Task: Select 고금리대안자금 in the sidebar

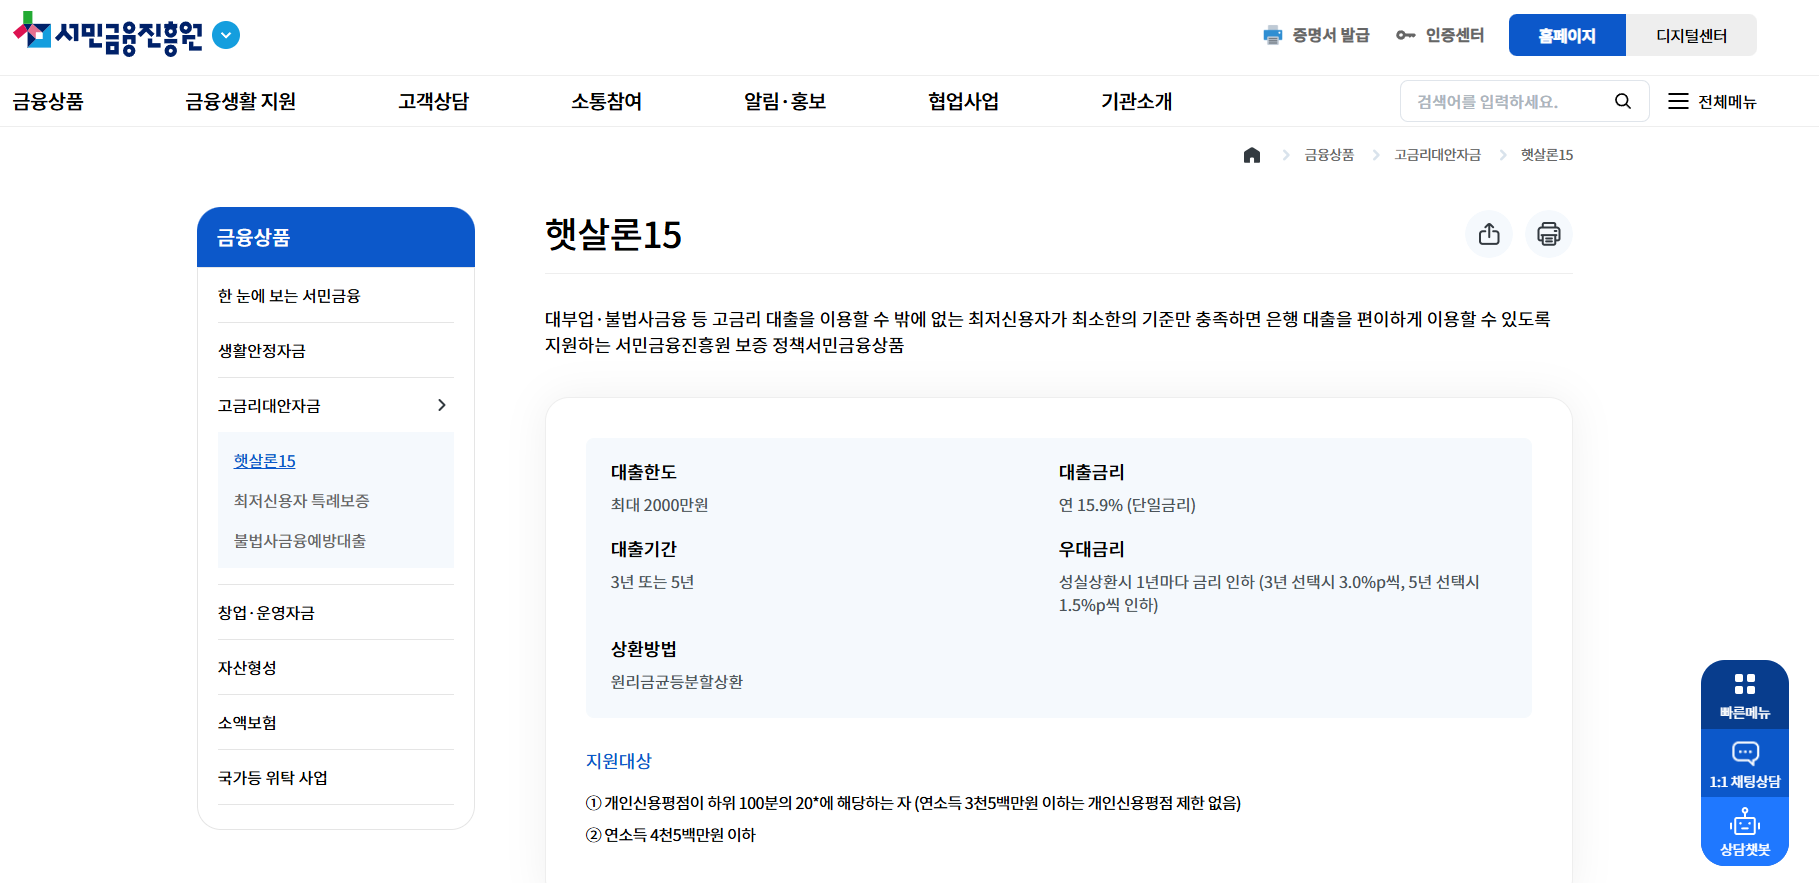Action: tap(269, 406)
